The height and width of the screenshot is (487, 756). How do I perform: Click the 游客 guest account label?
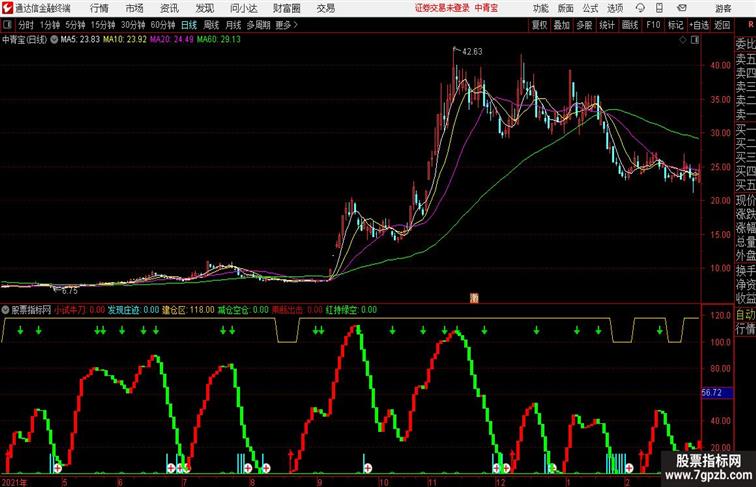coord(723,8)
